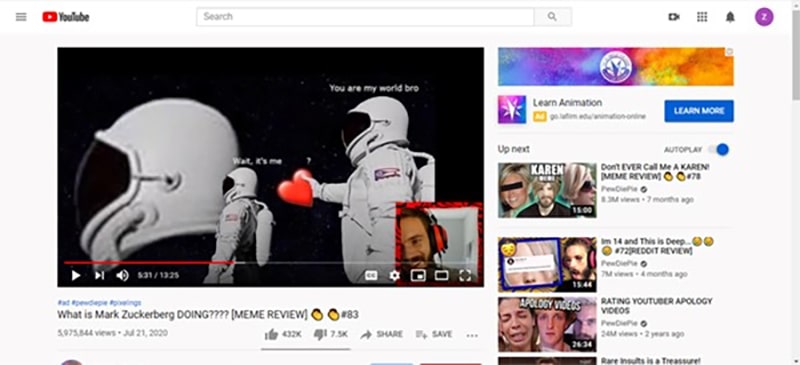Click the #ad hashtag
Image resolution: width=800 pixels, height=365 pixels.
[x=63, y=303]
